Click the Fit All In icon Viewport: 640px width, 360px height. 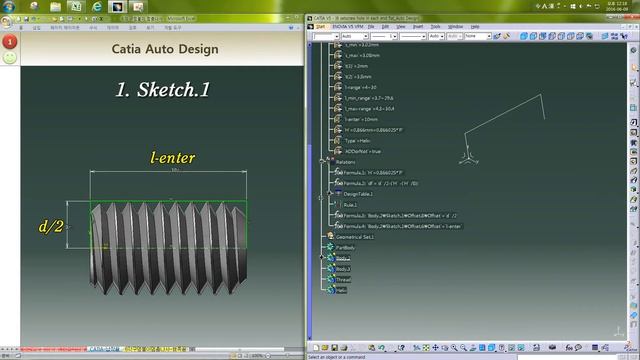(x=426, y=348)
